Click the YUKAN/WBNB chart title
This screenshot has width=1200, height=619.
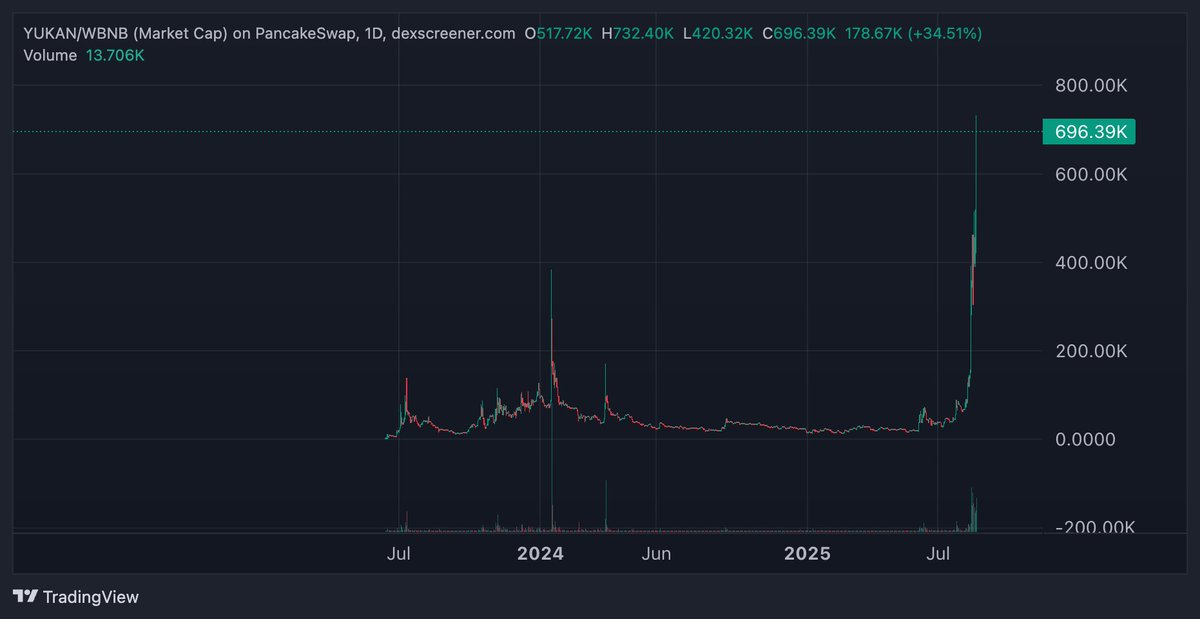pyautogui.click(x=270, y=33)
